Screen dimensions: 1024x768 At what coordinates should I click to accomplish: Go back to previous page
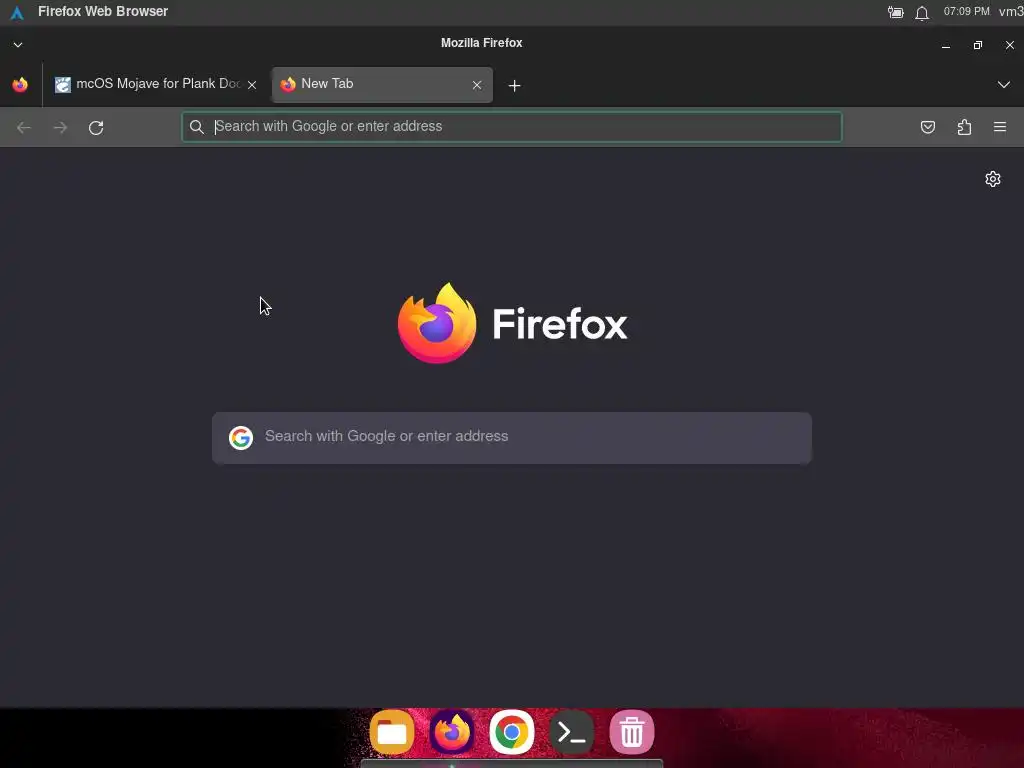point(24,127)
